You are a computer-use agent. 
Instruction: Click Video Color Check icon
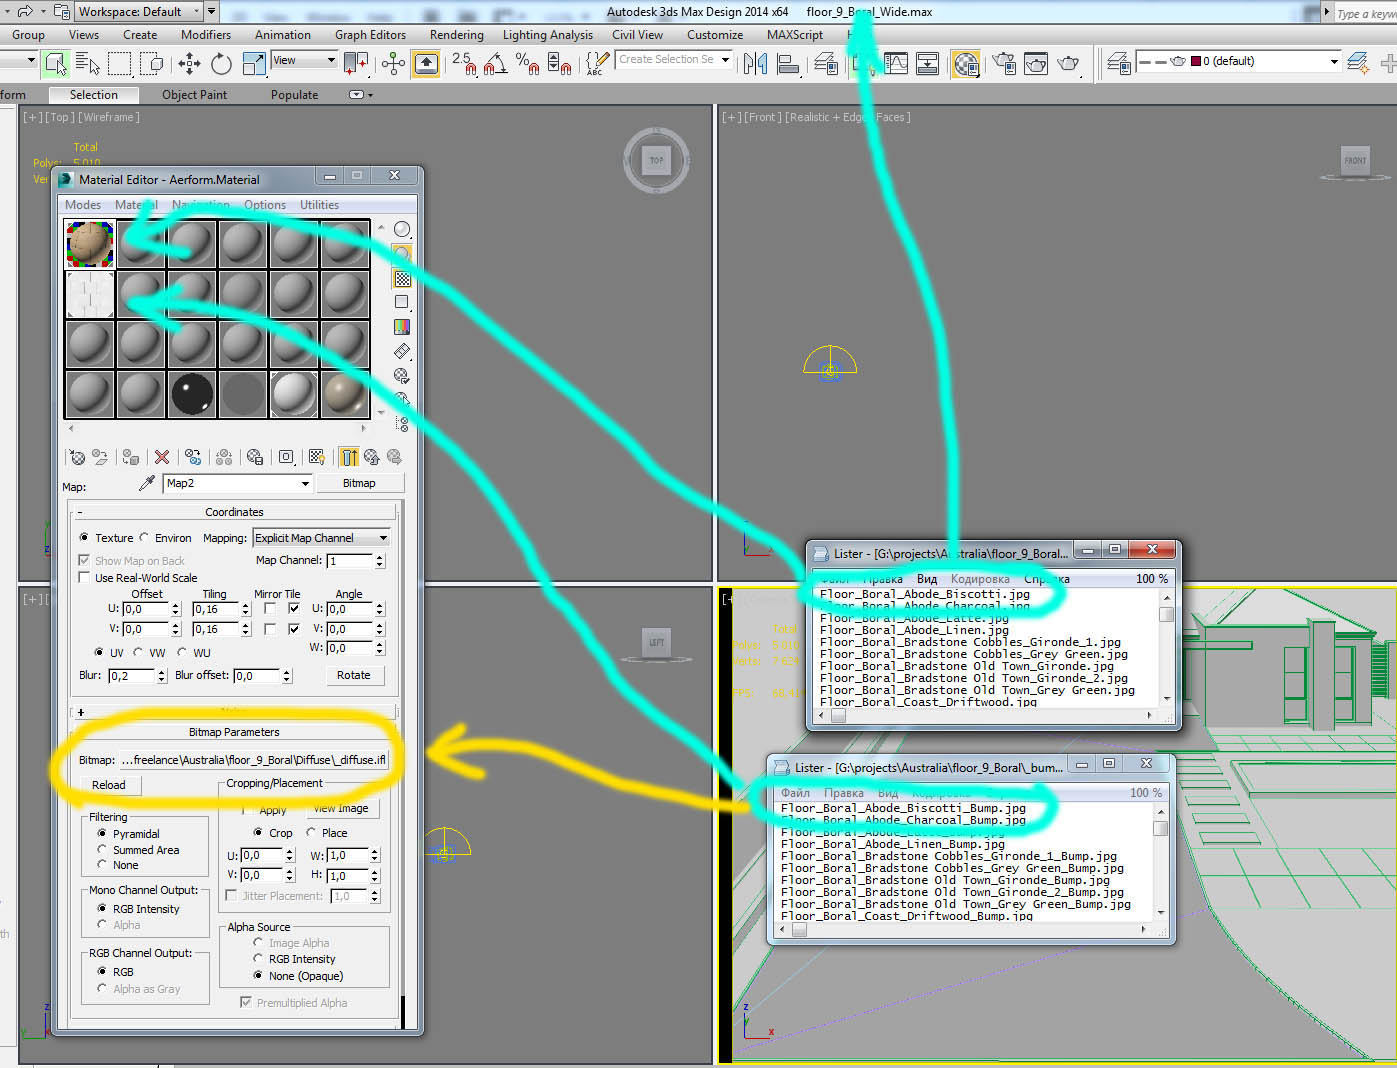(402, 327)
